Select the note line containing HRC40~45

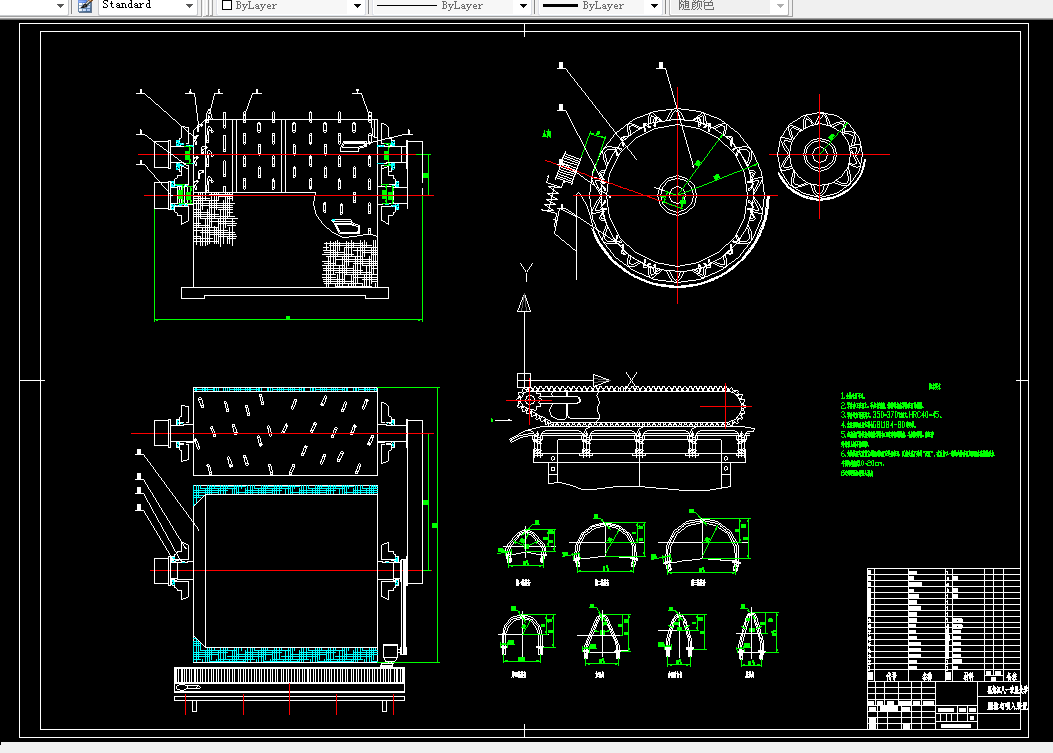[x=891, y=415]
